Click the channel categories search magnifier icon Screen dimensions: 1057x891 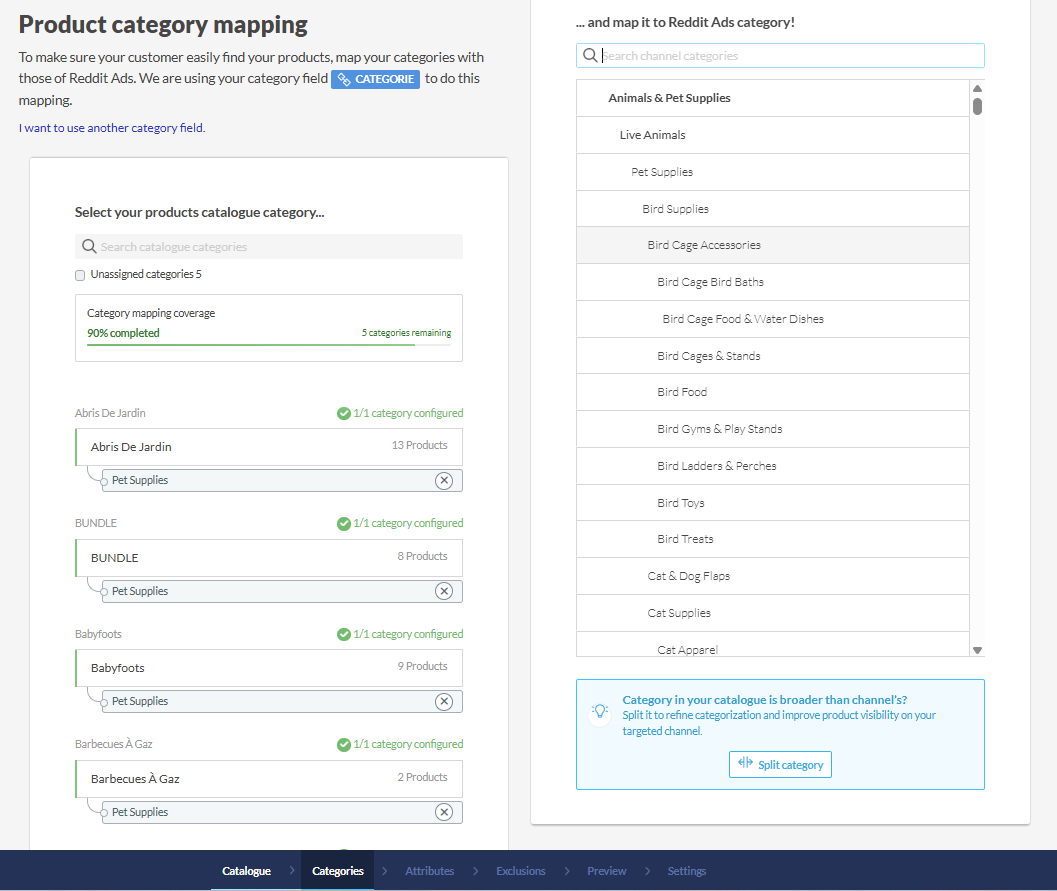click(x=590, y=56)
